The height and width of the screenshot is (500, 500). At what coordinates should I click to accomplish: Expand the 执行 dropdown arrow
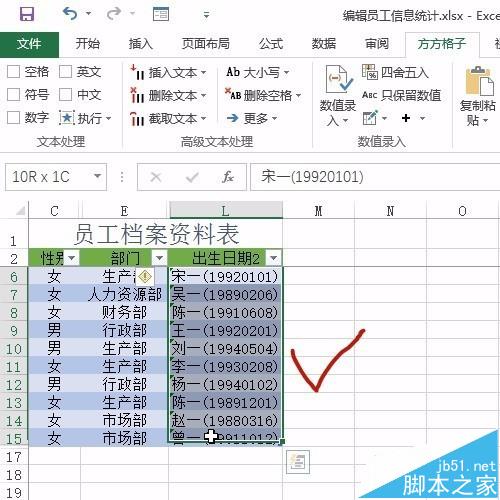[108, 118]
